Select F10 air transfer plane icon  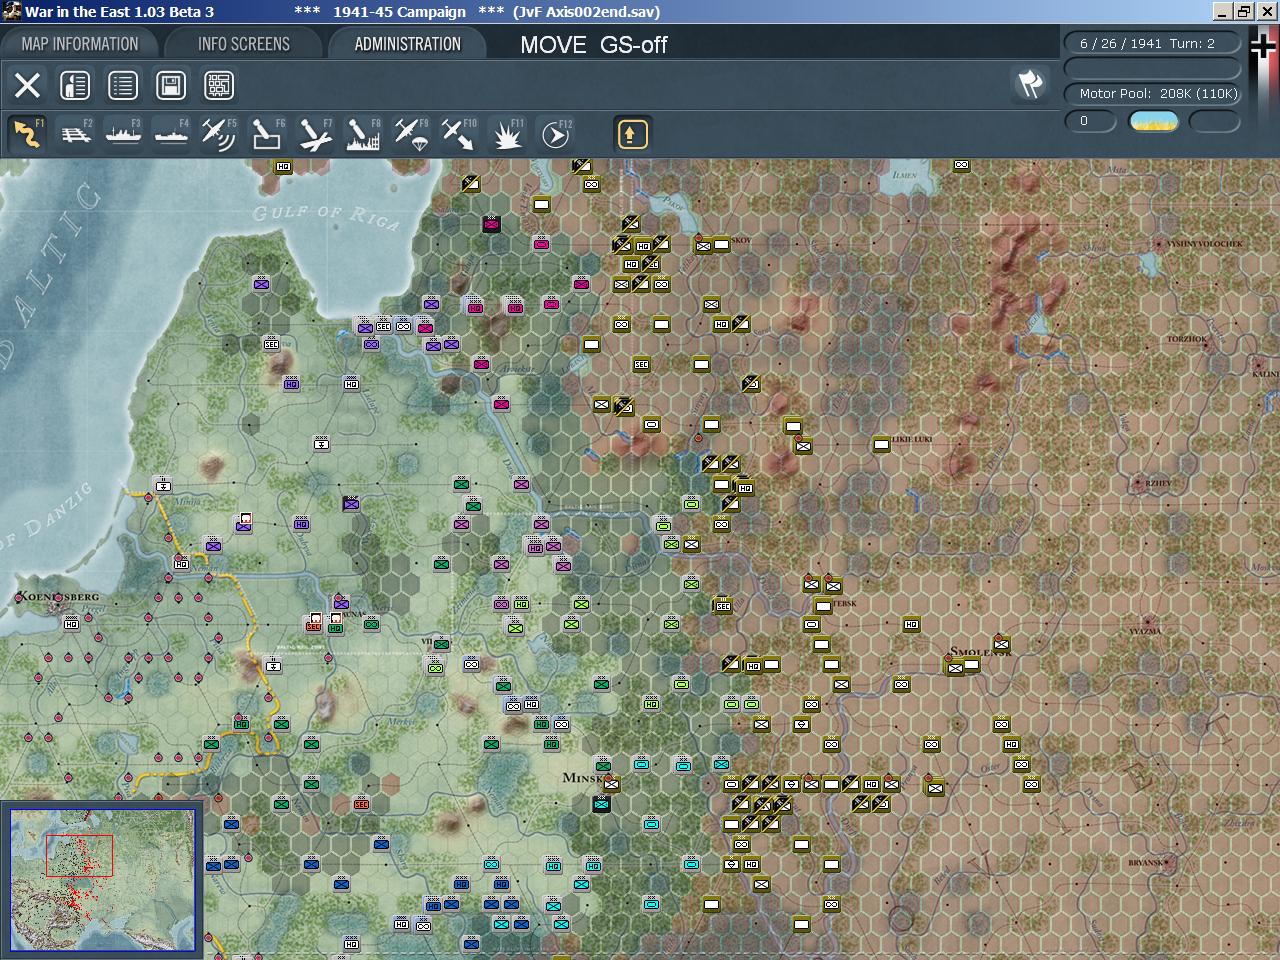click(459, 133)
